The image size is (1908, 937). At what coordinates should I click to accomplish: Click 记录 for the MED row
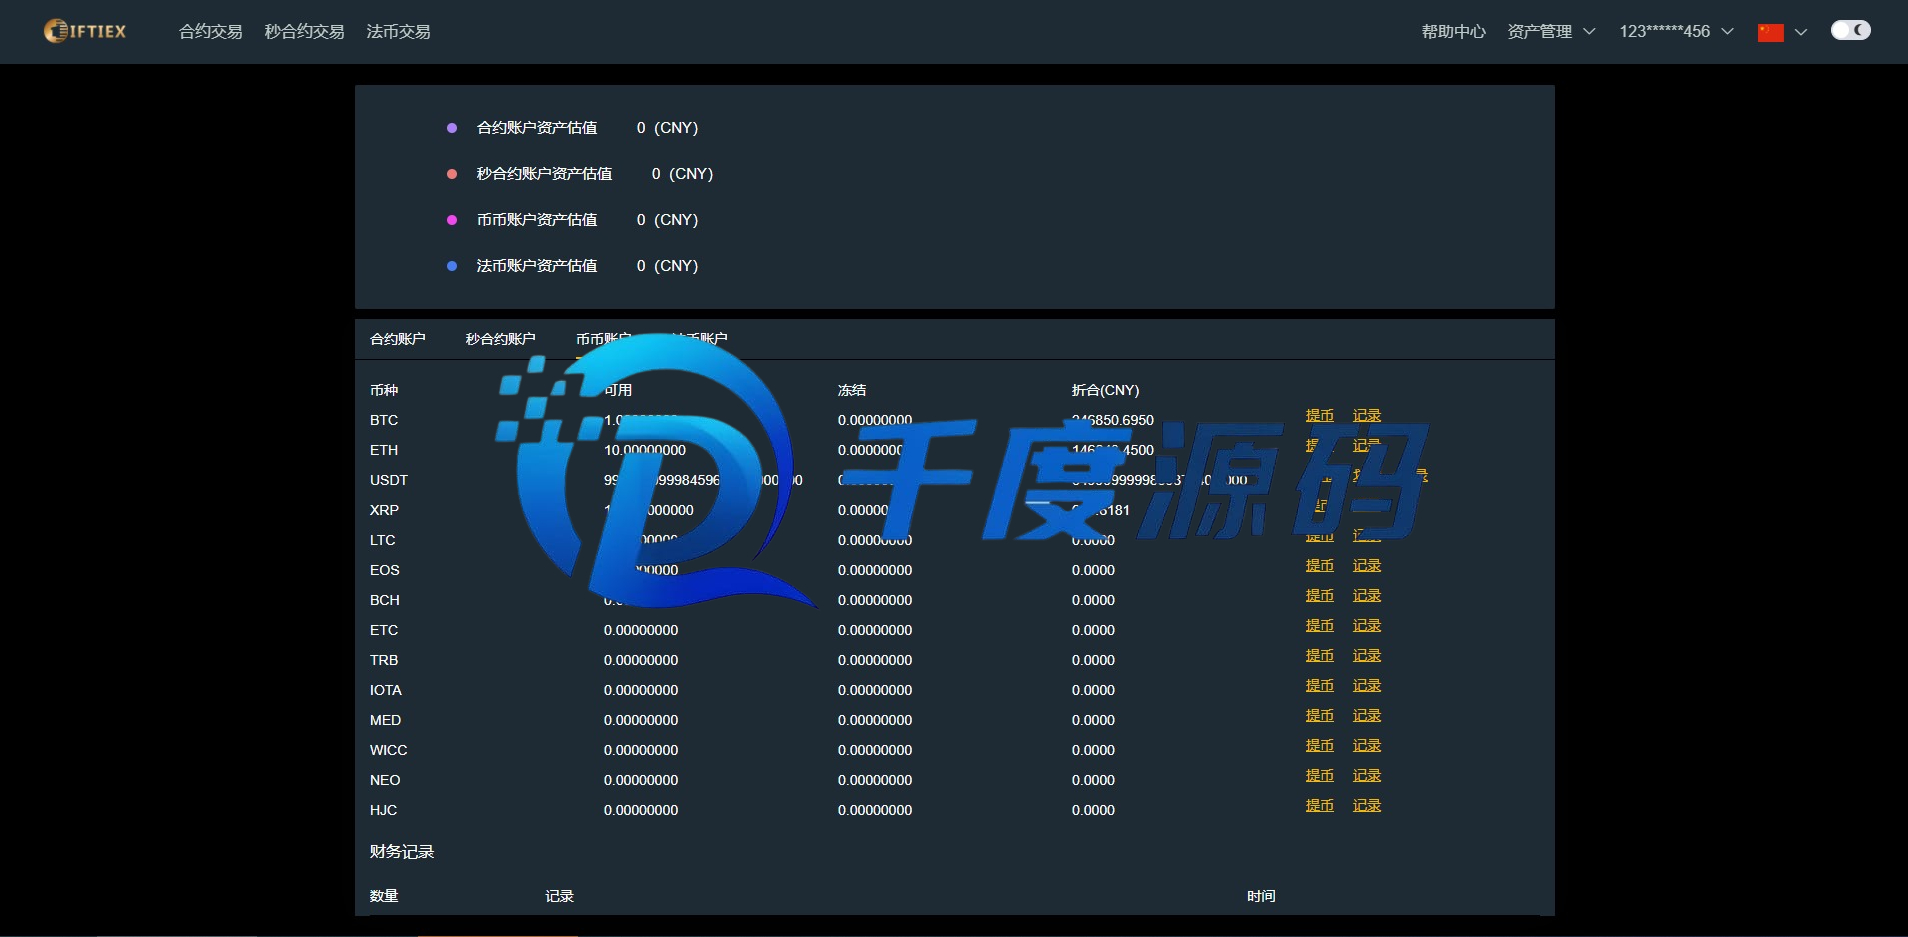pyautogui.click(x=1367, y=715)
